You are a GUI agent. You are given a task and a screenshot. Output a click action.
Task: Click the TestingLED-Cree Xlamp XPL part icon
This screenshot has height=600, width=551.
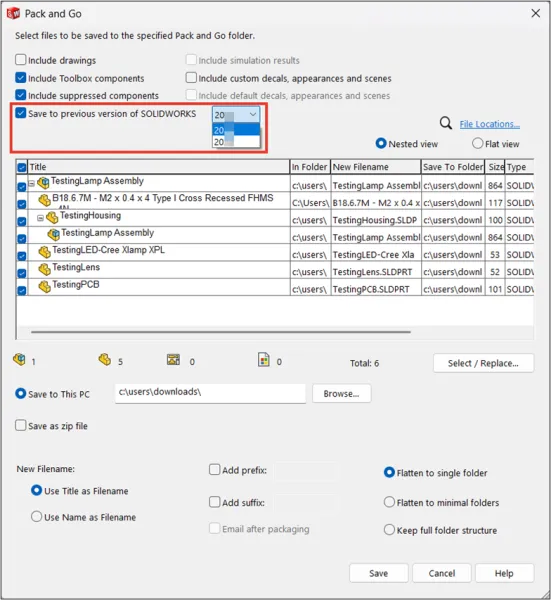point(44,251)
